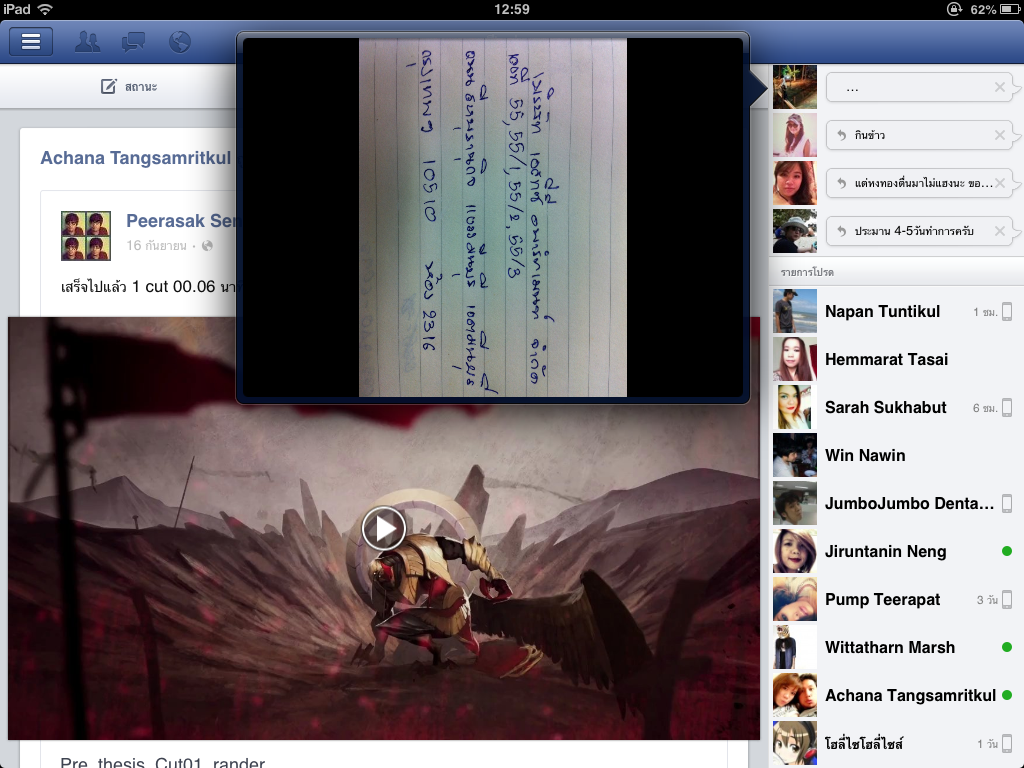Tap mobile icon beside JumboJumbo Denta

(x=1007, y=504)
